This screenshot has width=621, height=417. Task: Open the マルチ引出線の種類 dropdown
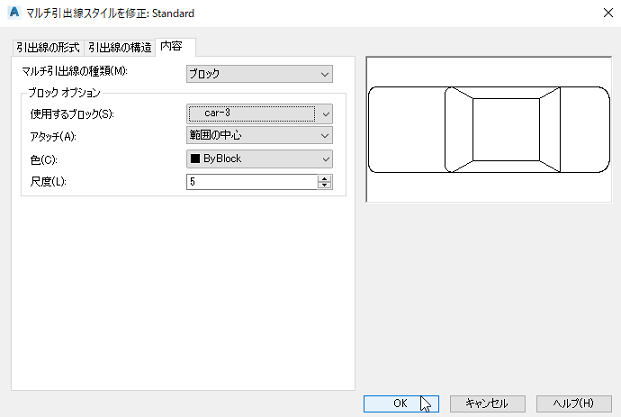[259, 74]
